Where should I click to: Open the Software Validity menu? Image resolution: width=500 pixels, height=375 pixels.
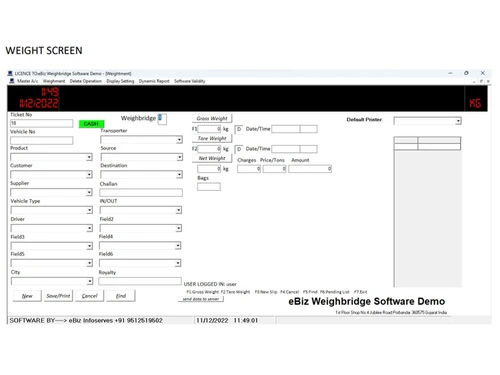tap(190, 81)
